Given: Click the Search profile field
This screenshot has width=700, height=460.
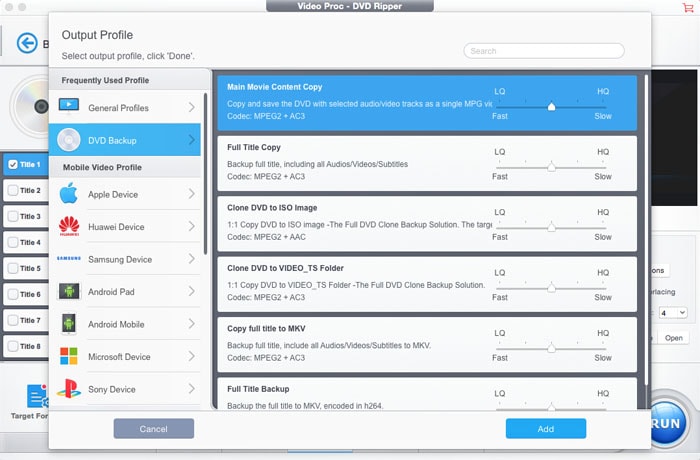Looking at the screenshot, I should [x=544, y=51].
